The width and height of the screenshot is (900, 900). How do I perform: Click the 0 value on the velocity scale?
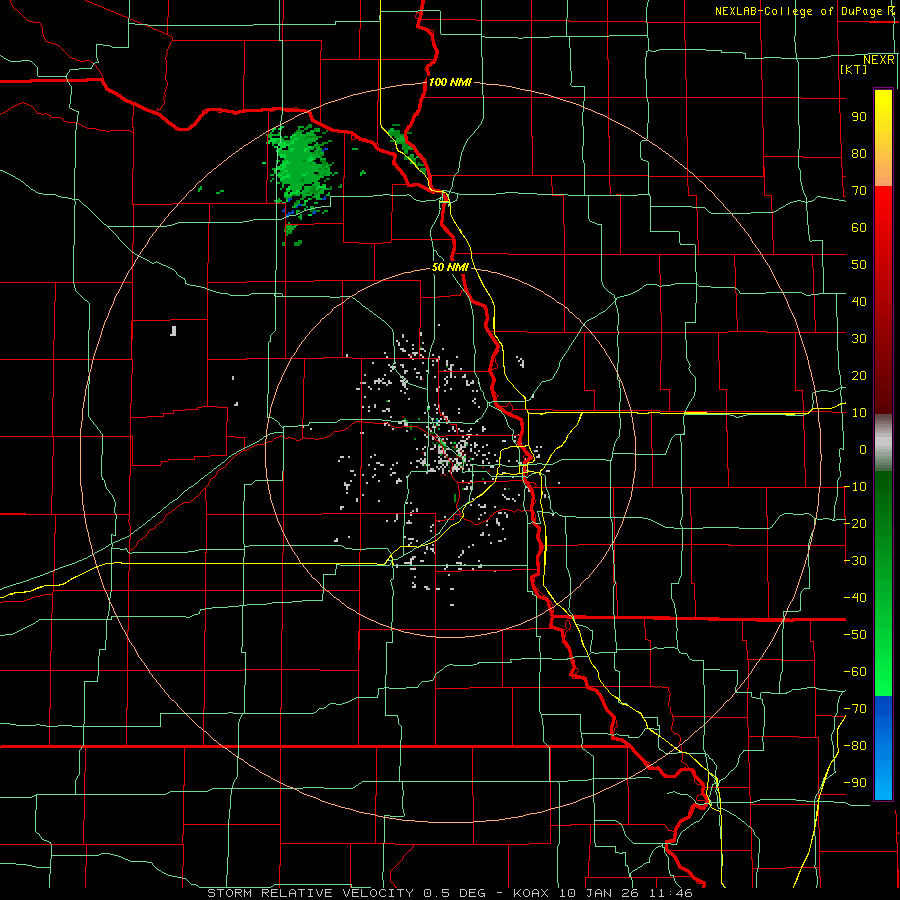tap(863, 449)
